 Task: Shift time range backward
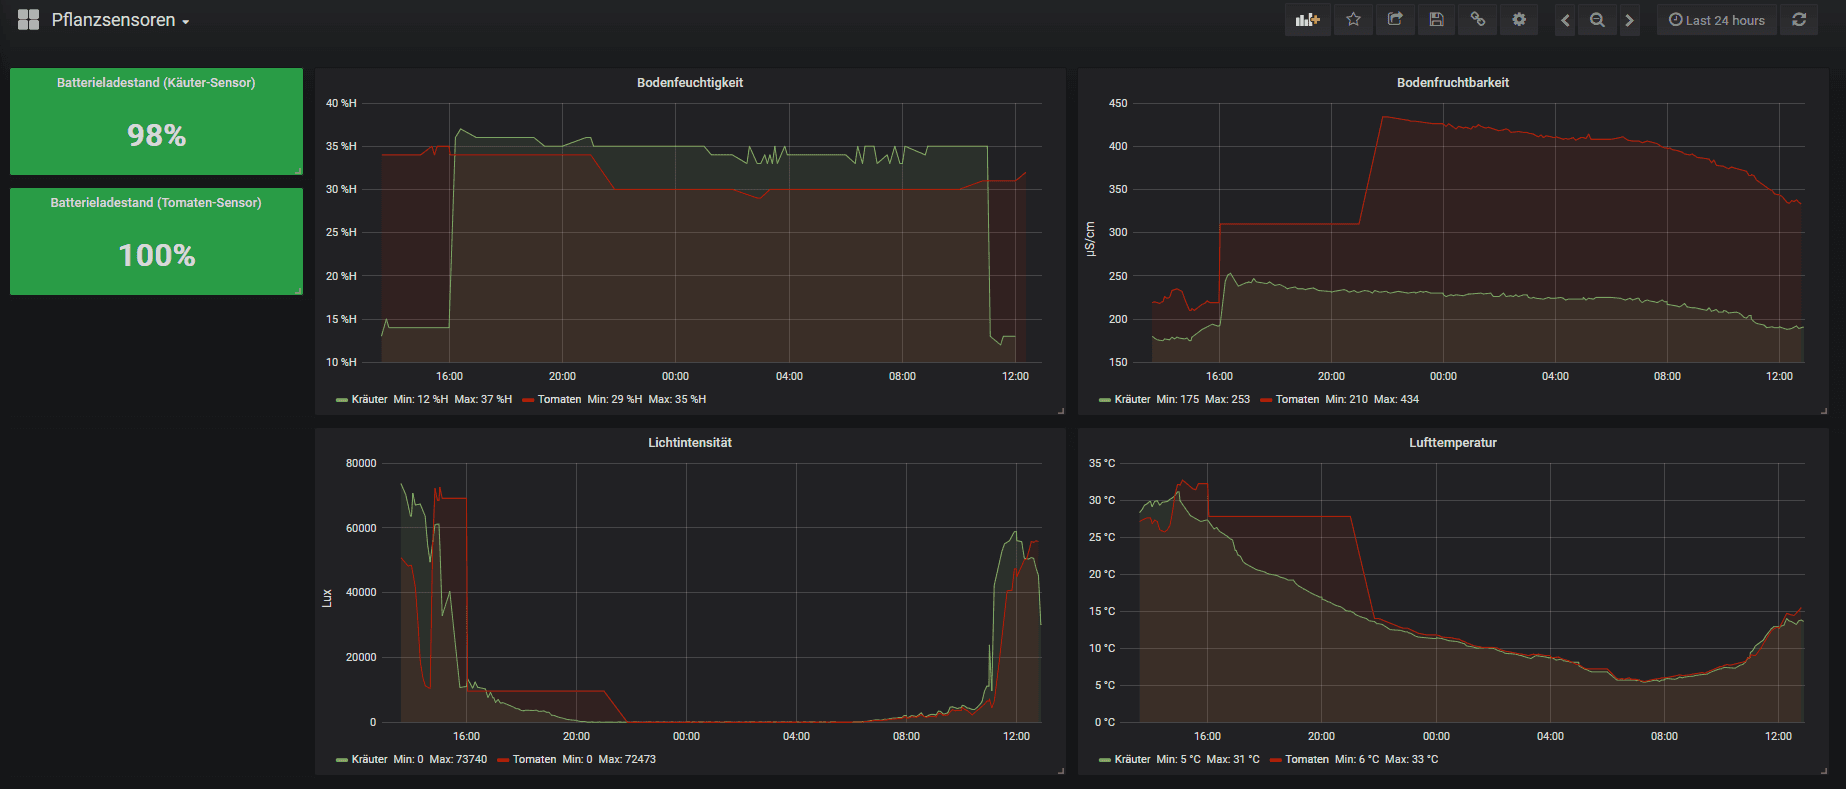point(1565,20)
